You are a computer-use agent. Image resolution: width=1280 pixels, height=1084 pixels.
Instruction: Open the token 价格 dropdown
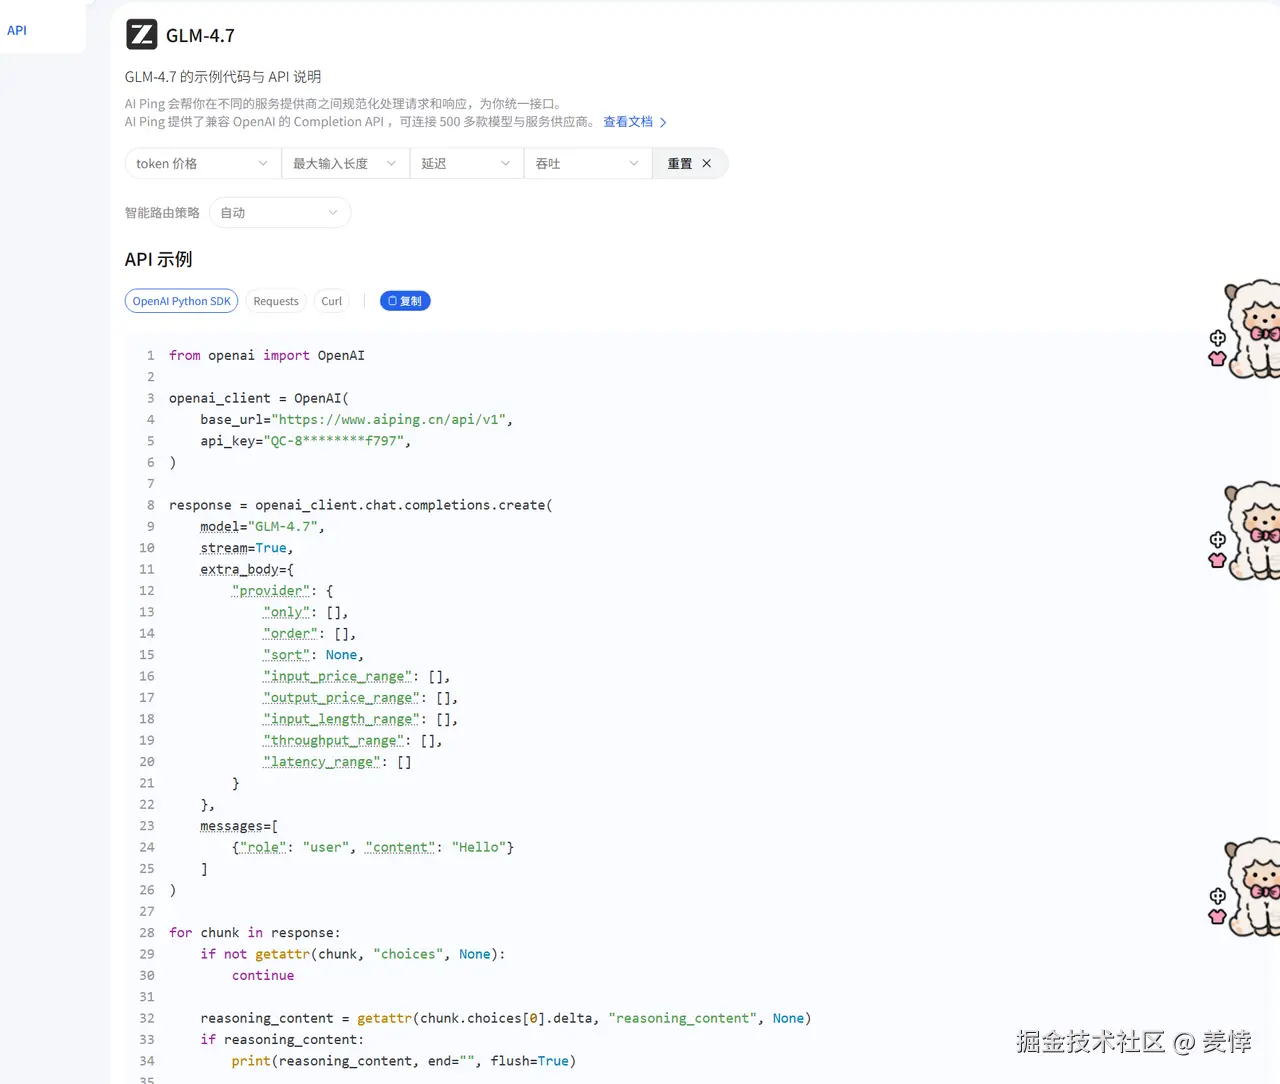[201, 164]
